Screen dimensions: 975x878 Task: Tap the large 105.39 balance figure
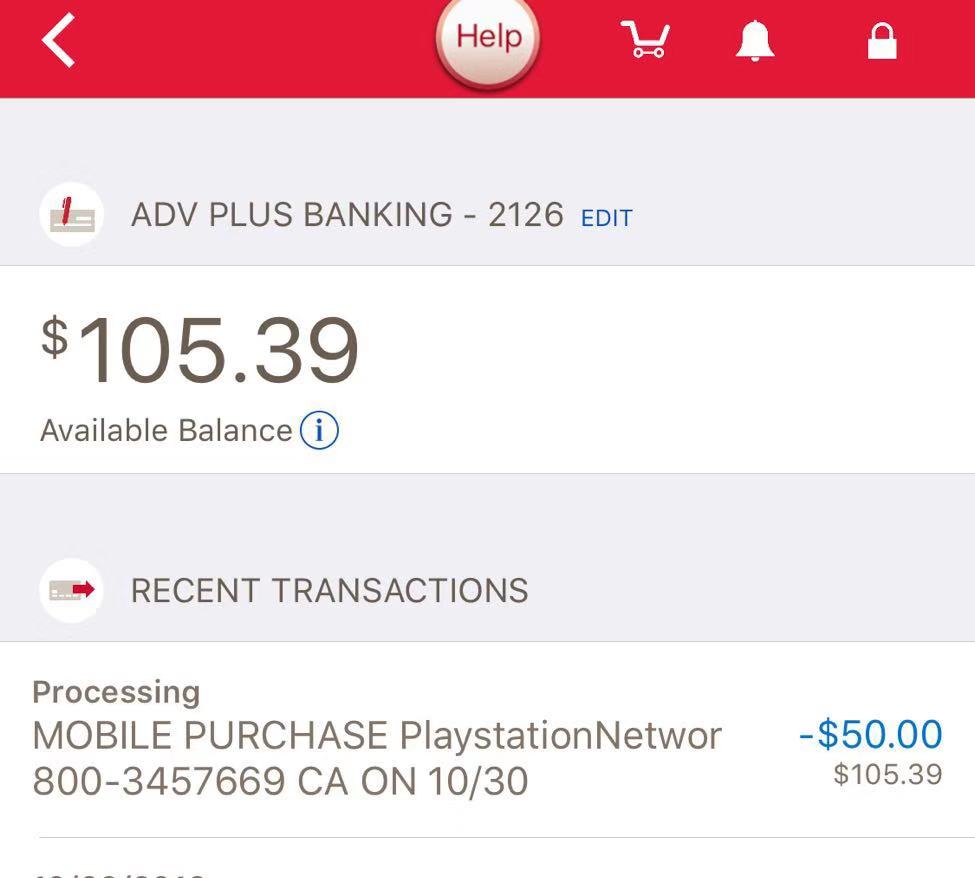[218, 349]
